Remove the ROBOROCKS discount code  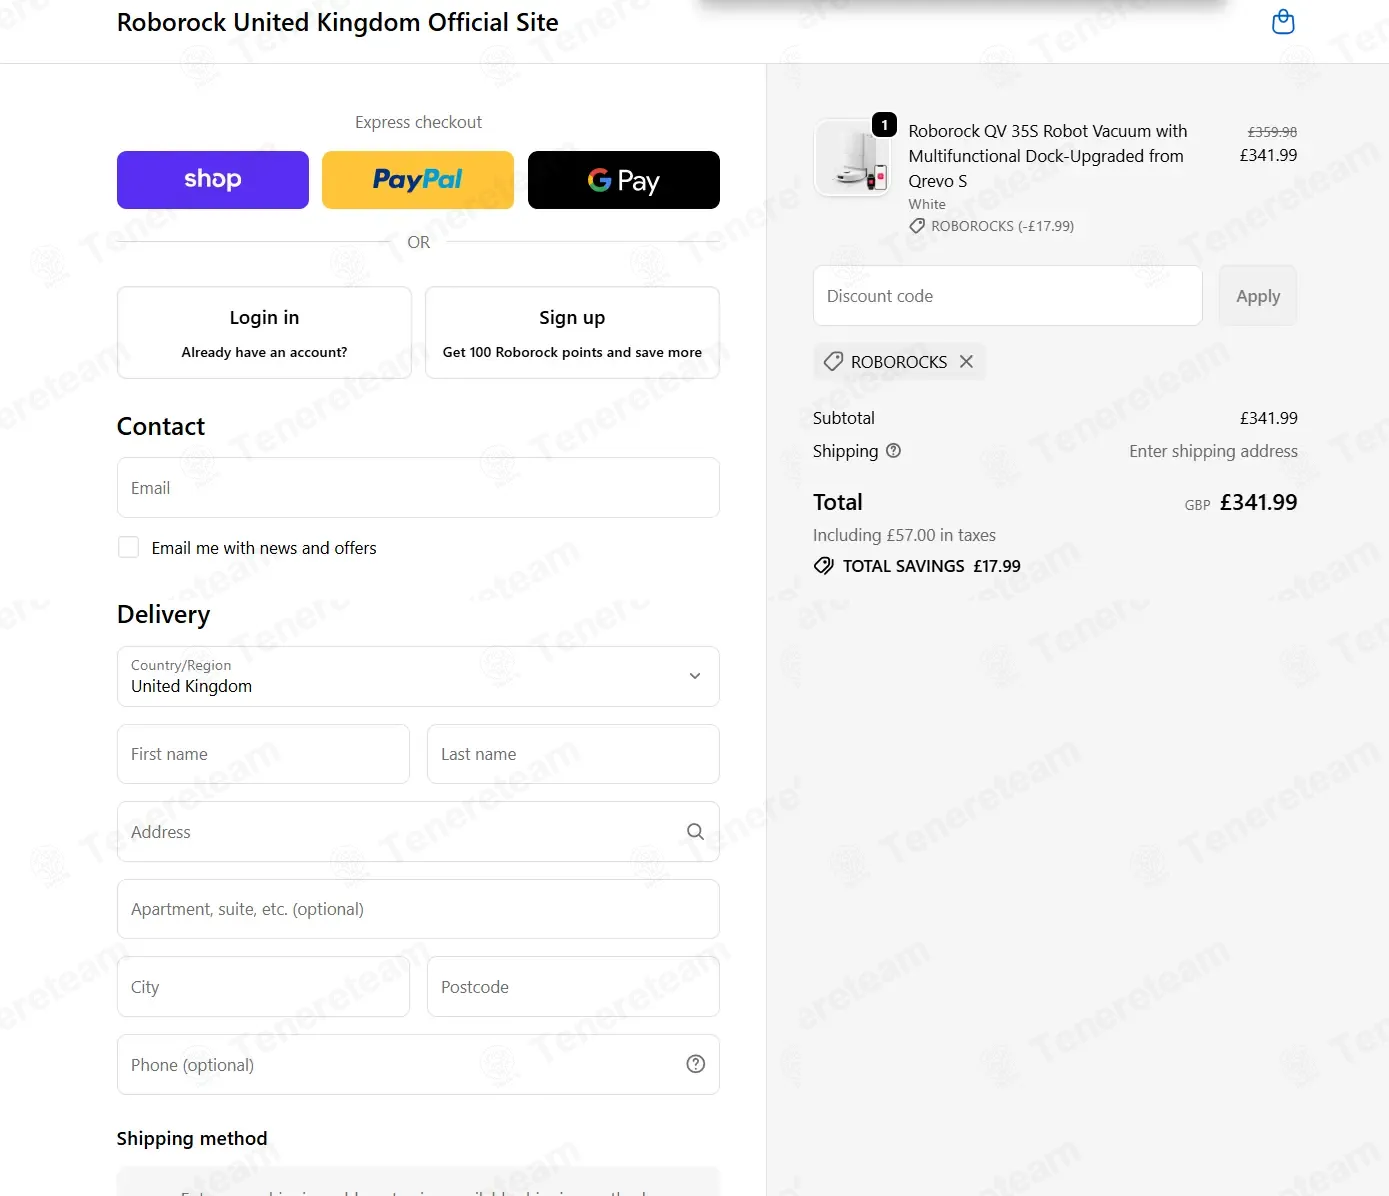point(966,361)
